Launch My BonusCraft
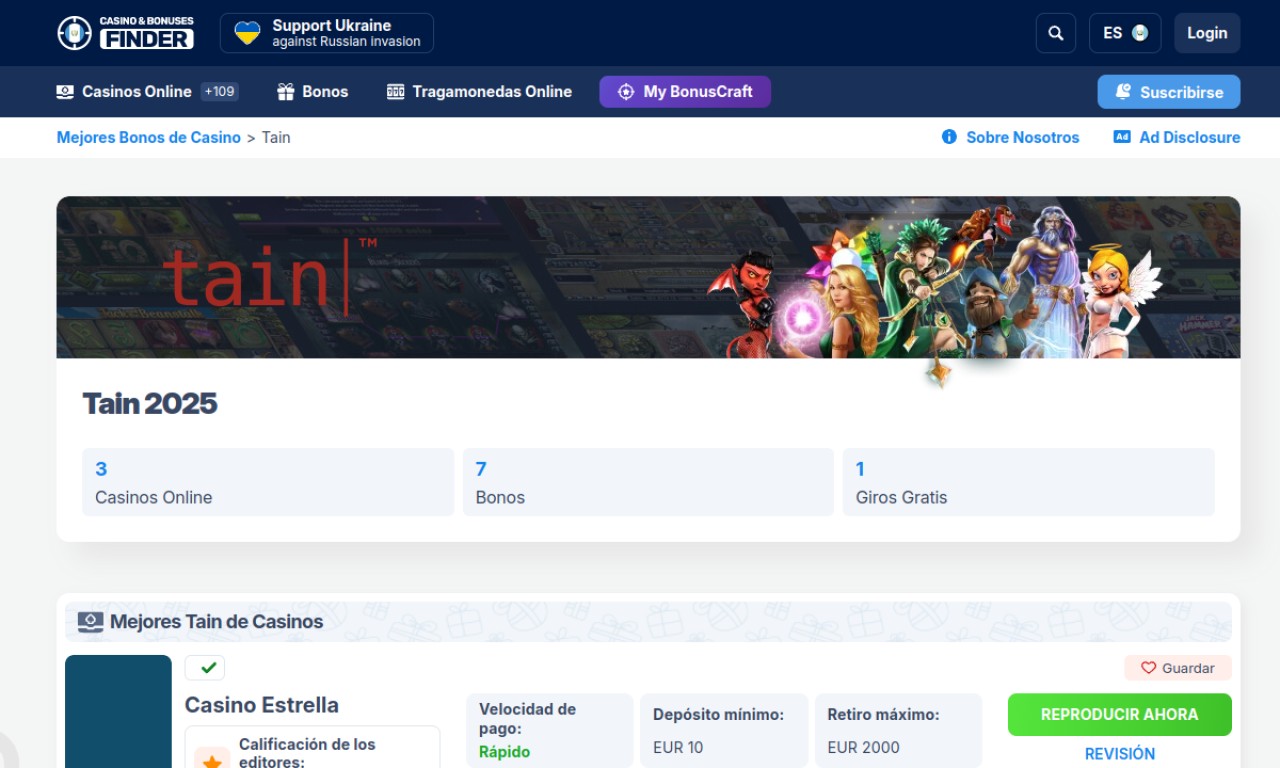 pyautogui.click(x=685, y=92)
